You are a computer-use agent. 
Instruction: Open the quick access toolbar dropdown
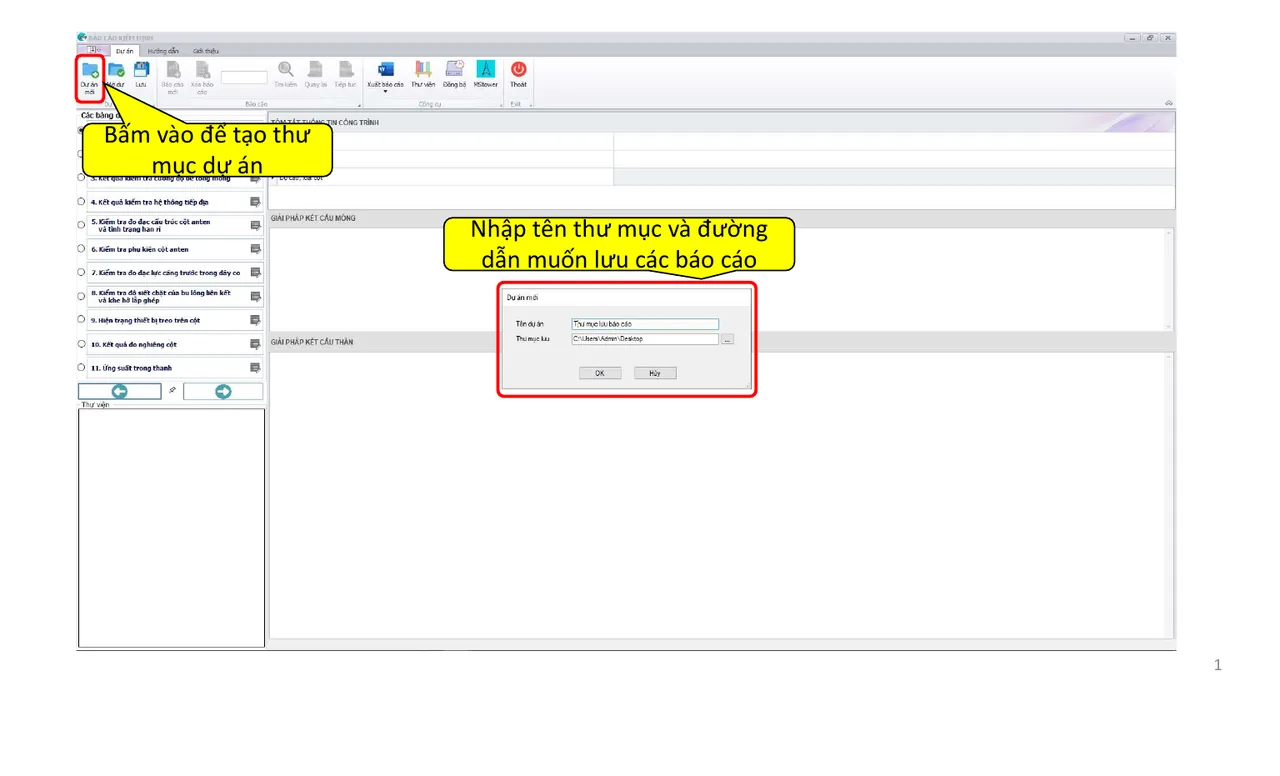[x=92, y=50]
